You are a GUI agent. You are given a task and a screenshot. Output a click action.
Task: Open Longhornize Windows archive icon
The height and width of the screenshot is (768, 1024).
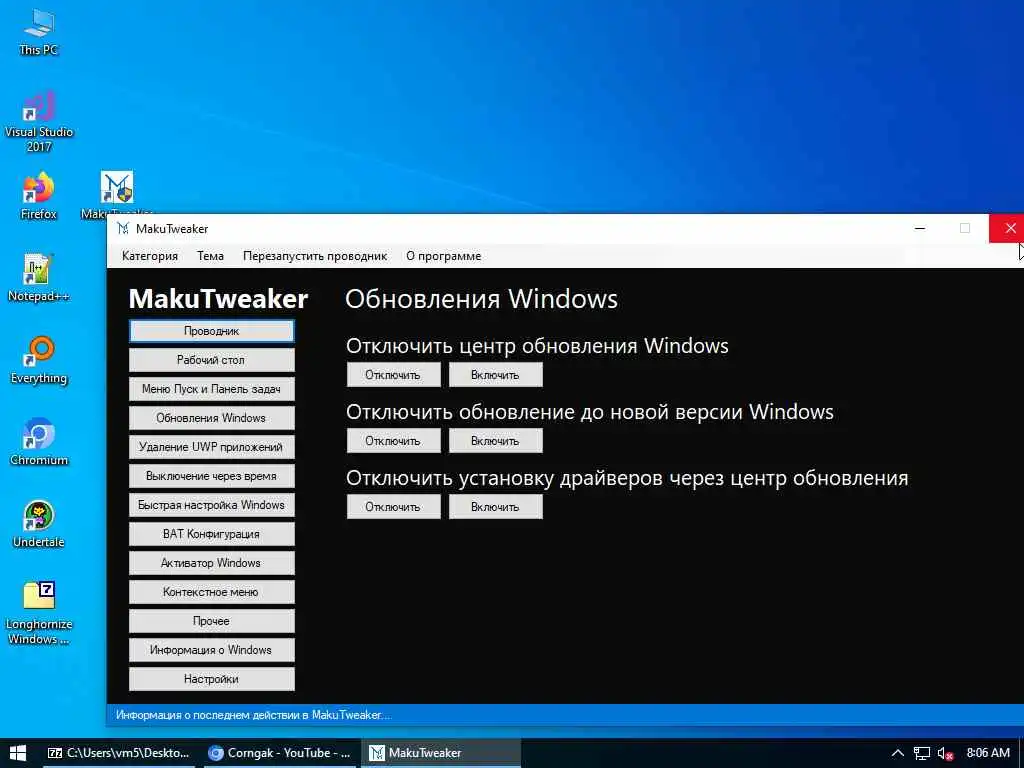pos(39,613)
